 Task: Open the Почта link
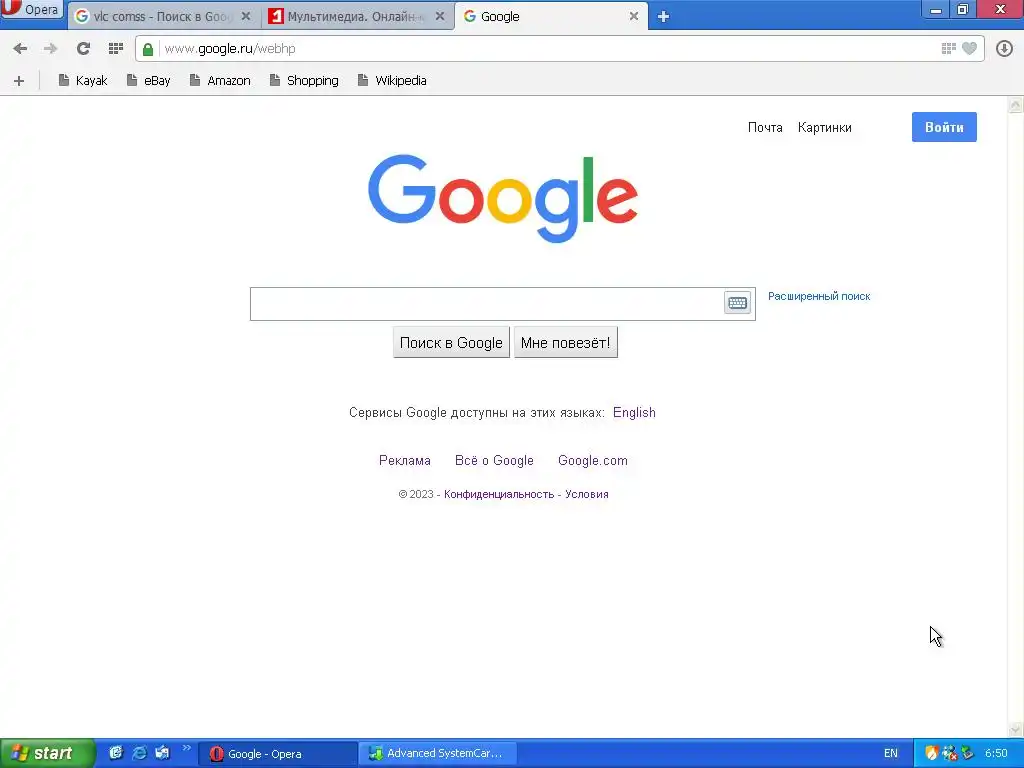point(765,127)
